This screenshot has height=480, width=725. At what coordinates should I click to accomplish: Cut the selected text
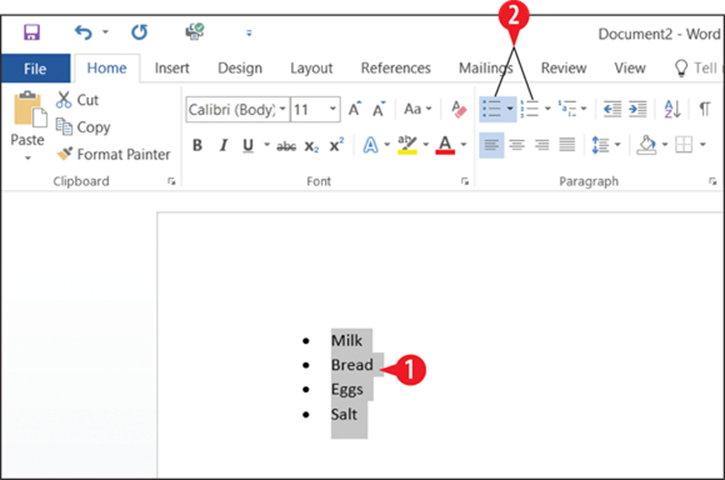coord(77,100)
